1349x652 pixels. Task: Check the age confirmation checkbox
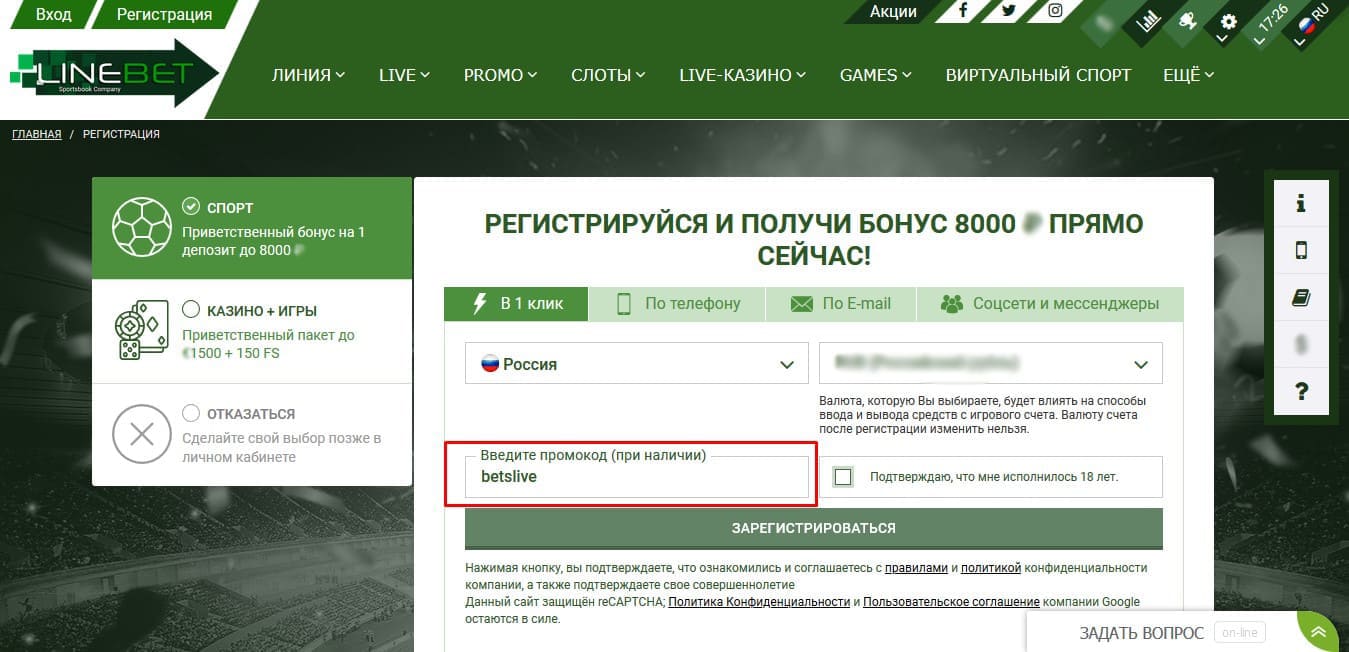pyautogui.click(x=843, y=476)
